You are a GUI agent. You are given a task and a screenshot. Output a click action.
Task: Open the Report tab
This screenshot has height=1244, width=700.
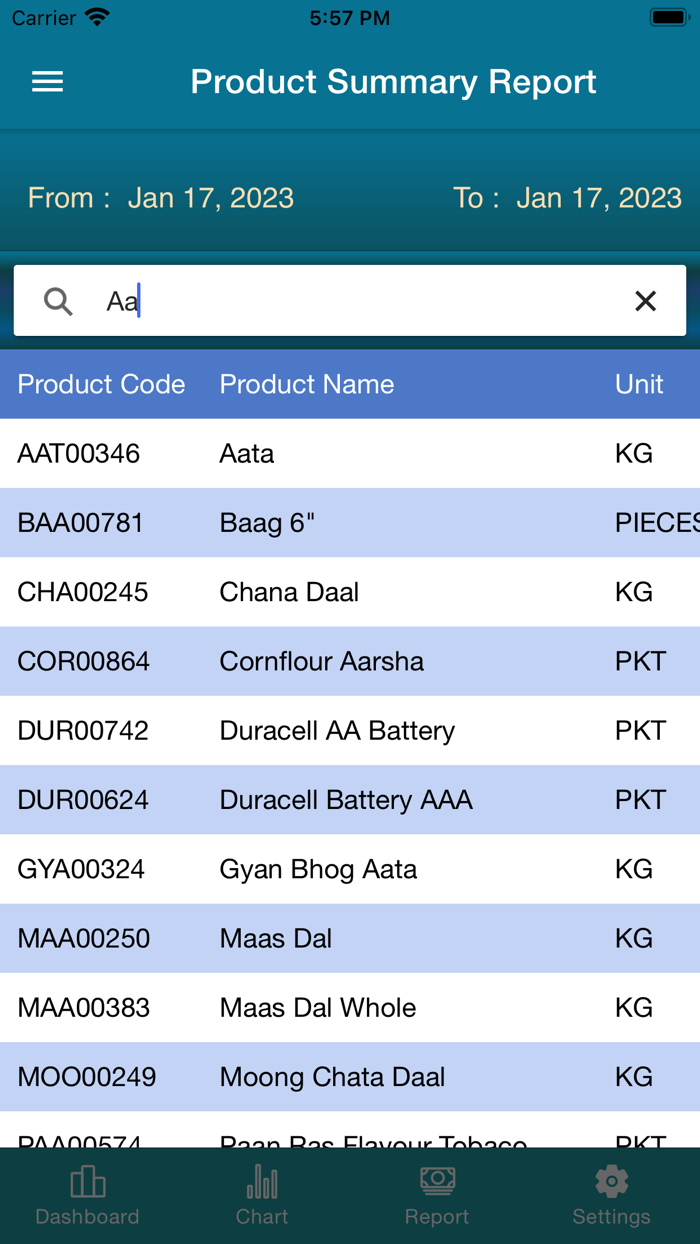click(437, 1195)
